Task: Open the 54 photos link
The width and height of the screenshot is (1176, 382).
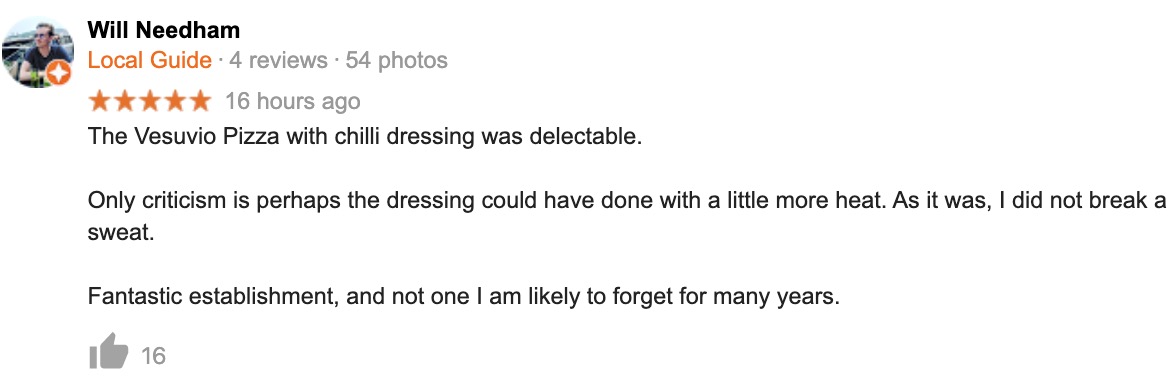Action: tap(396, 60)
